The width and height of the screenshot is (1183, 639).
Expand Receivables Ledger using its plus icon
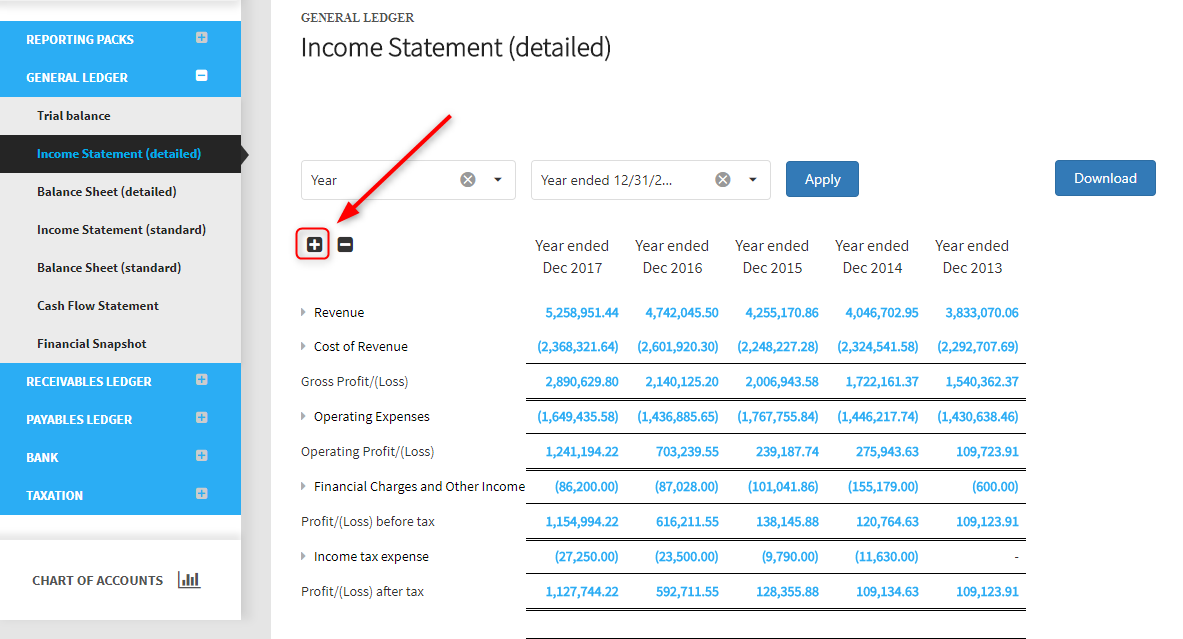(201, 379)
